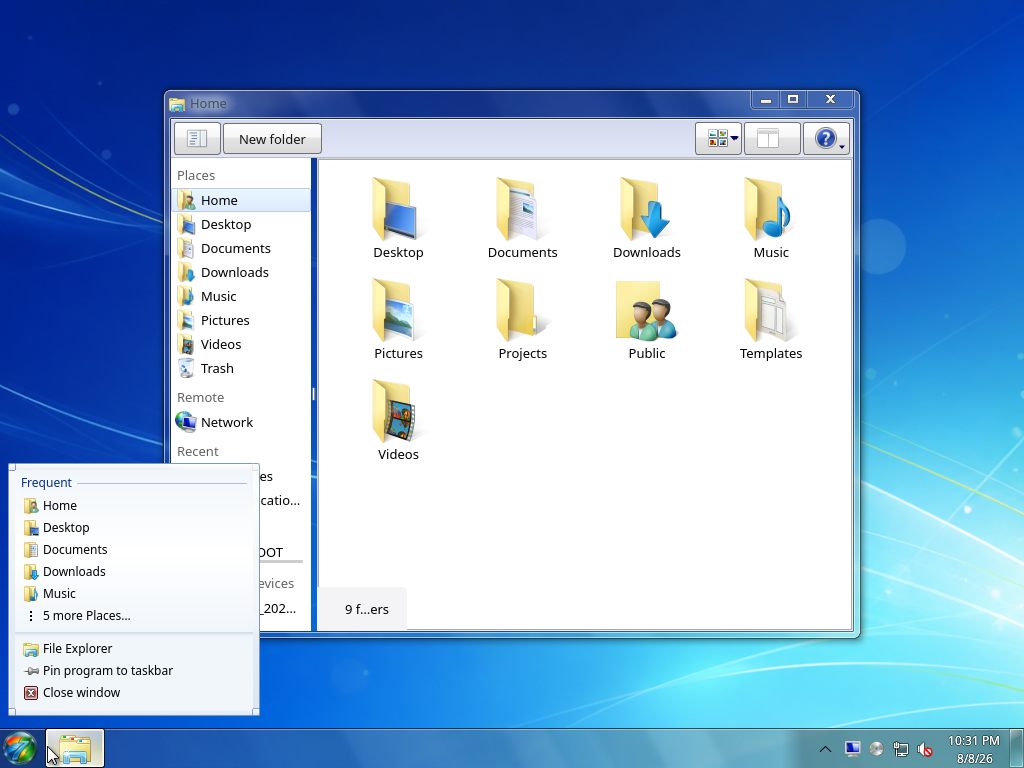The height and width of the screenshot is (768, 1024).
Task: Open Trash in Places sidebar
Action: point(241,368)
